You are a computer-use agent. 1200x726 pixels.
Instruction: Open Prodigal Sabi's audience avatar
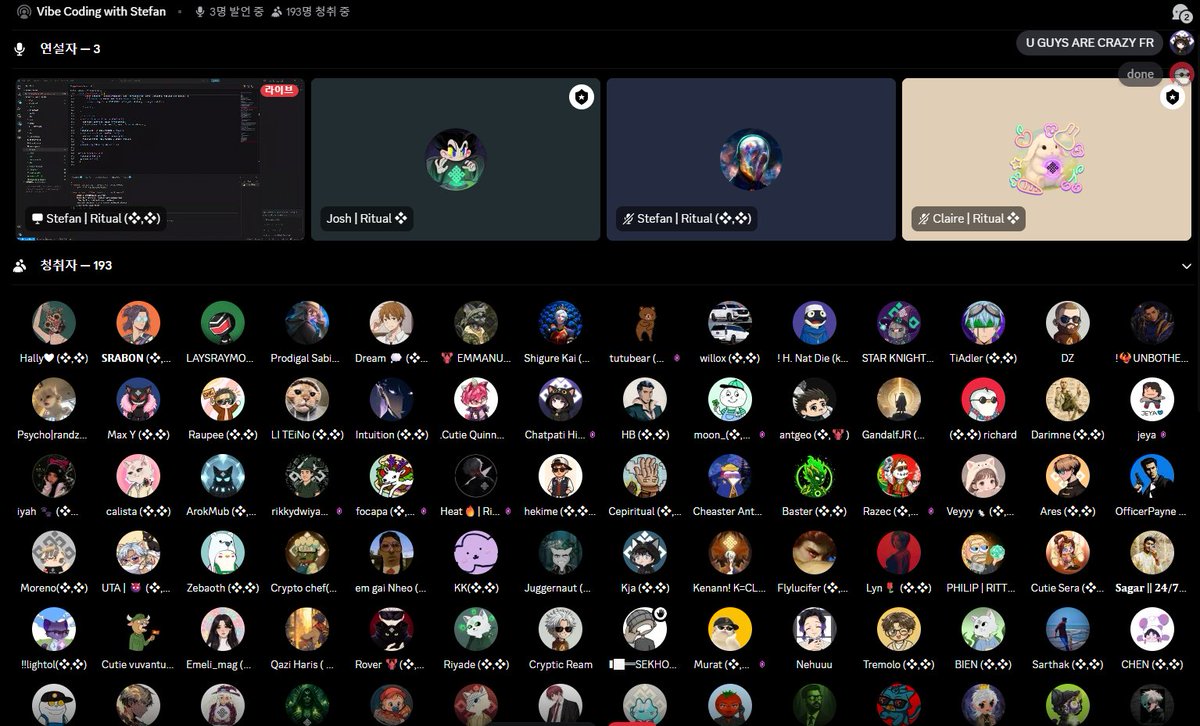click(x=307, y=323)
